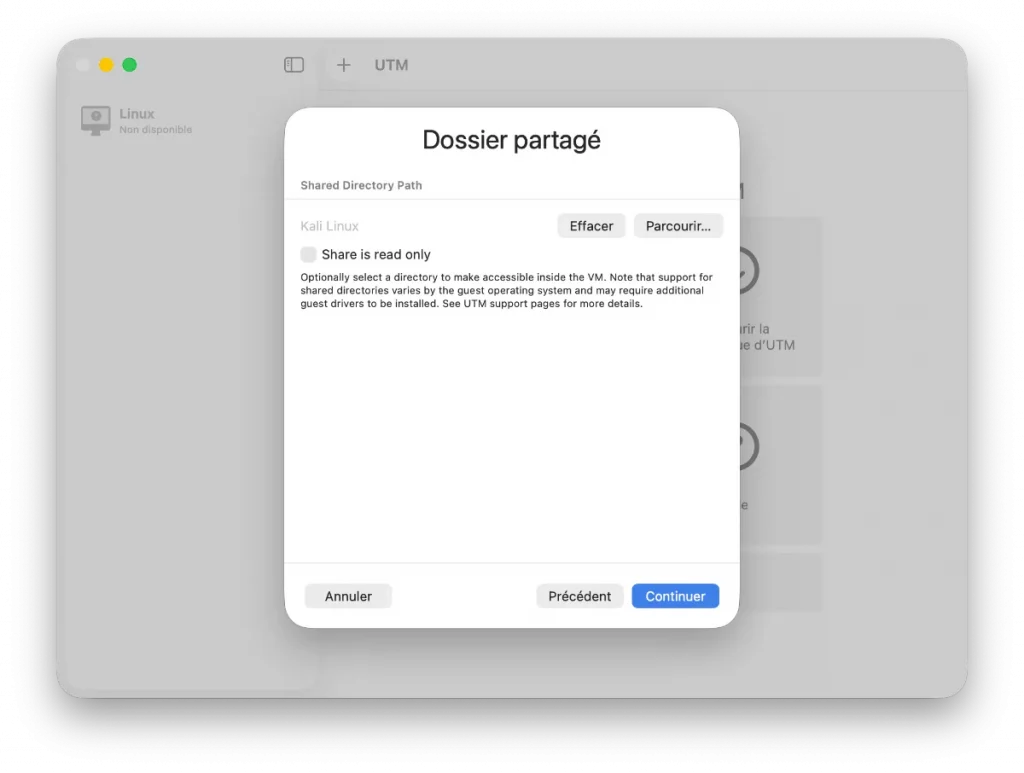Click the lower partially hidden circle icon
This screenshot has height=773, width=1024.
(749, 447)
